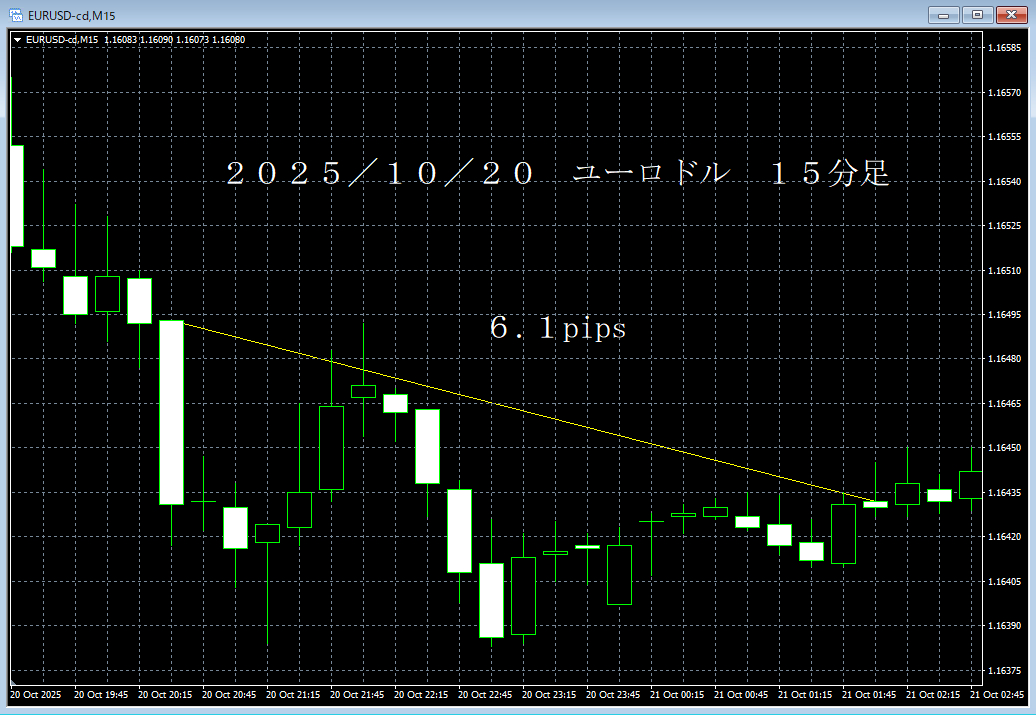Click the 1.16495 price scale label

[1003, 315]
